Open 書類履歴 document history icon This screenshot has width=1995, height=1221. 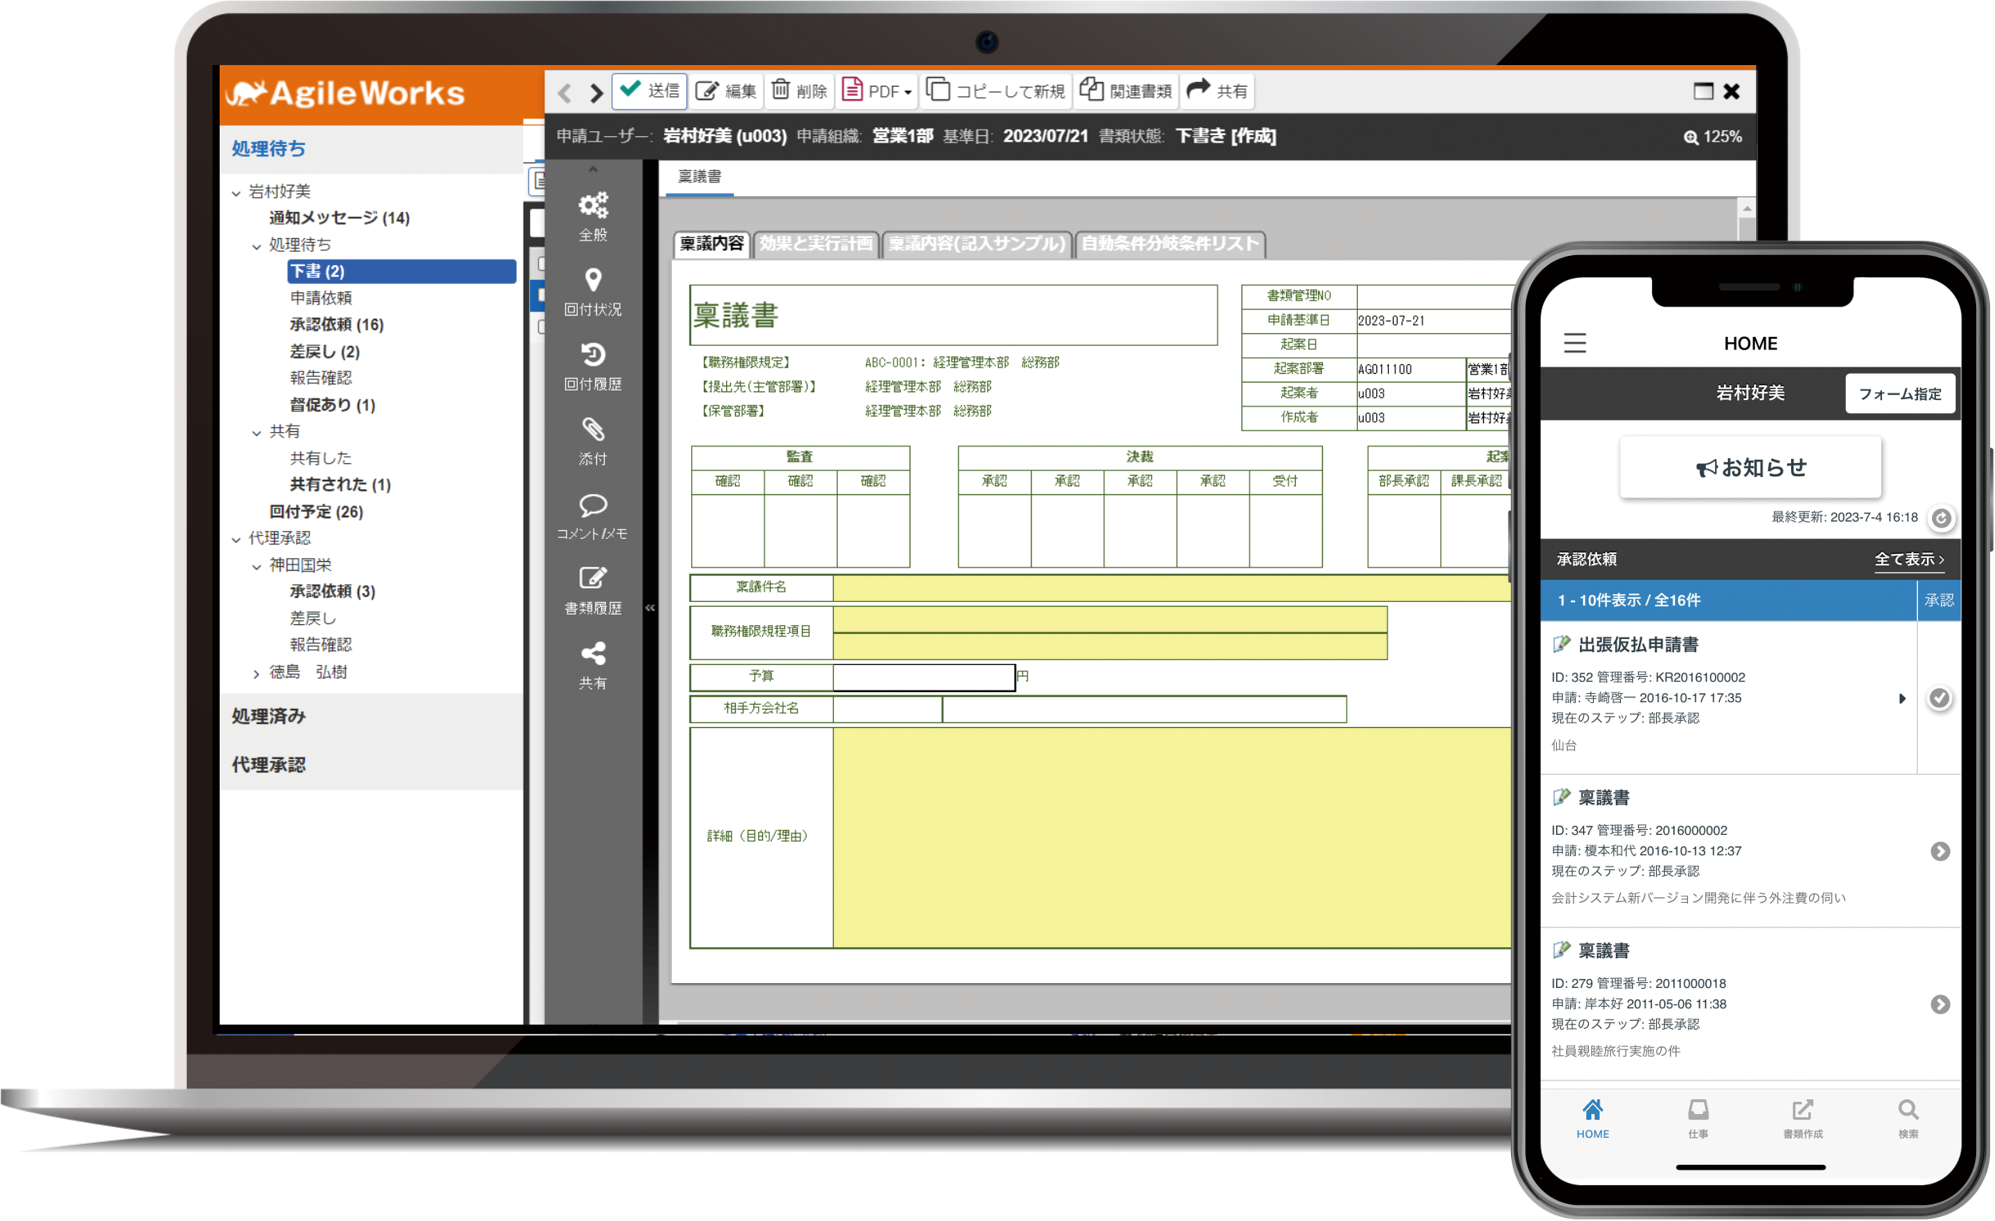click(x=594, y=578)
